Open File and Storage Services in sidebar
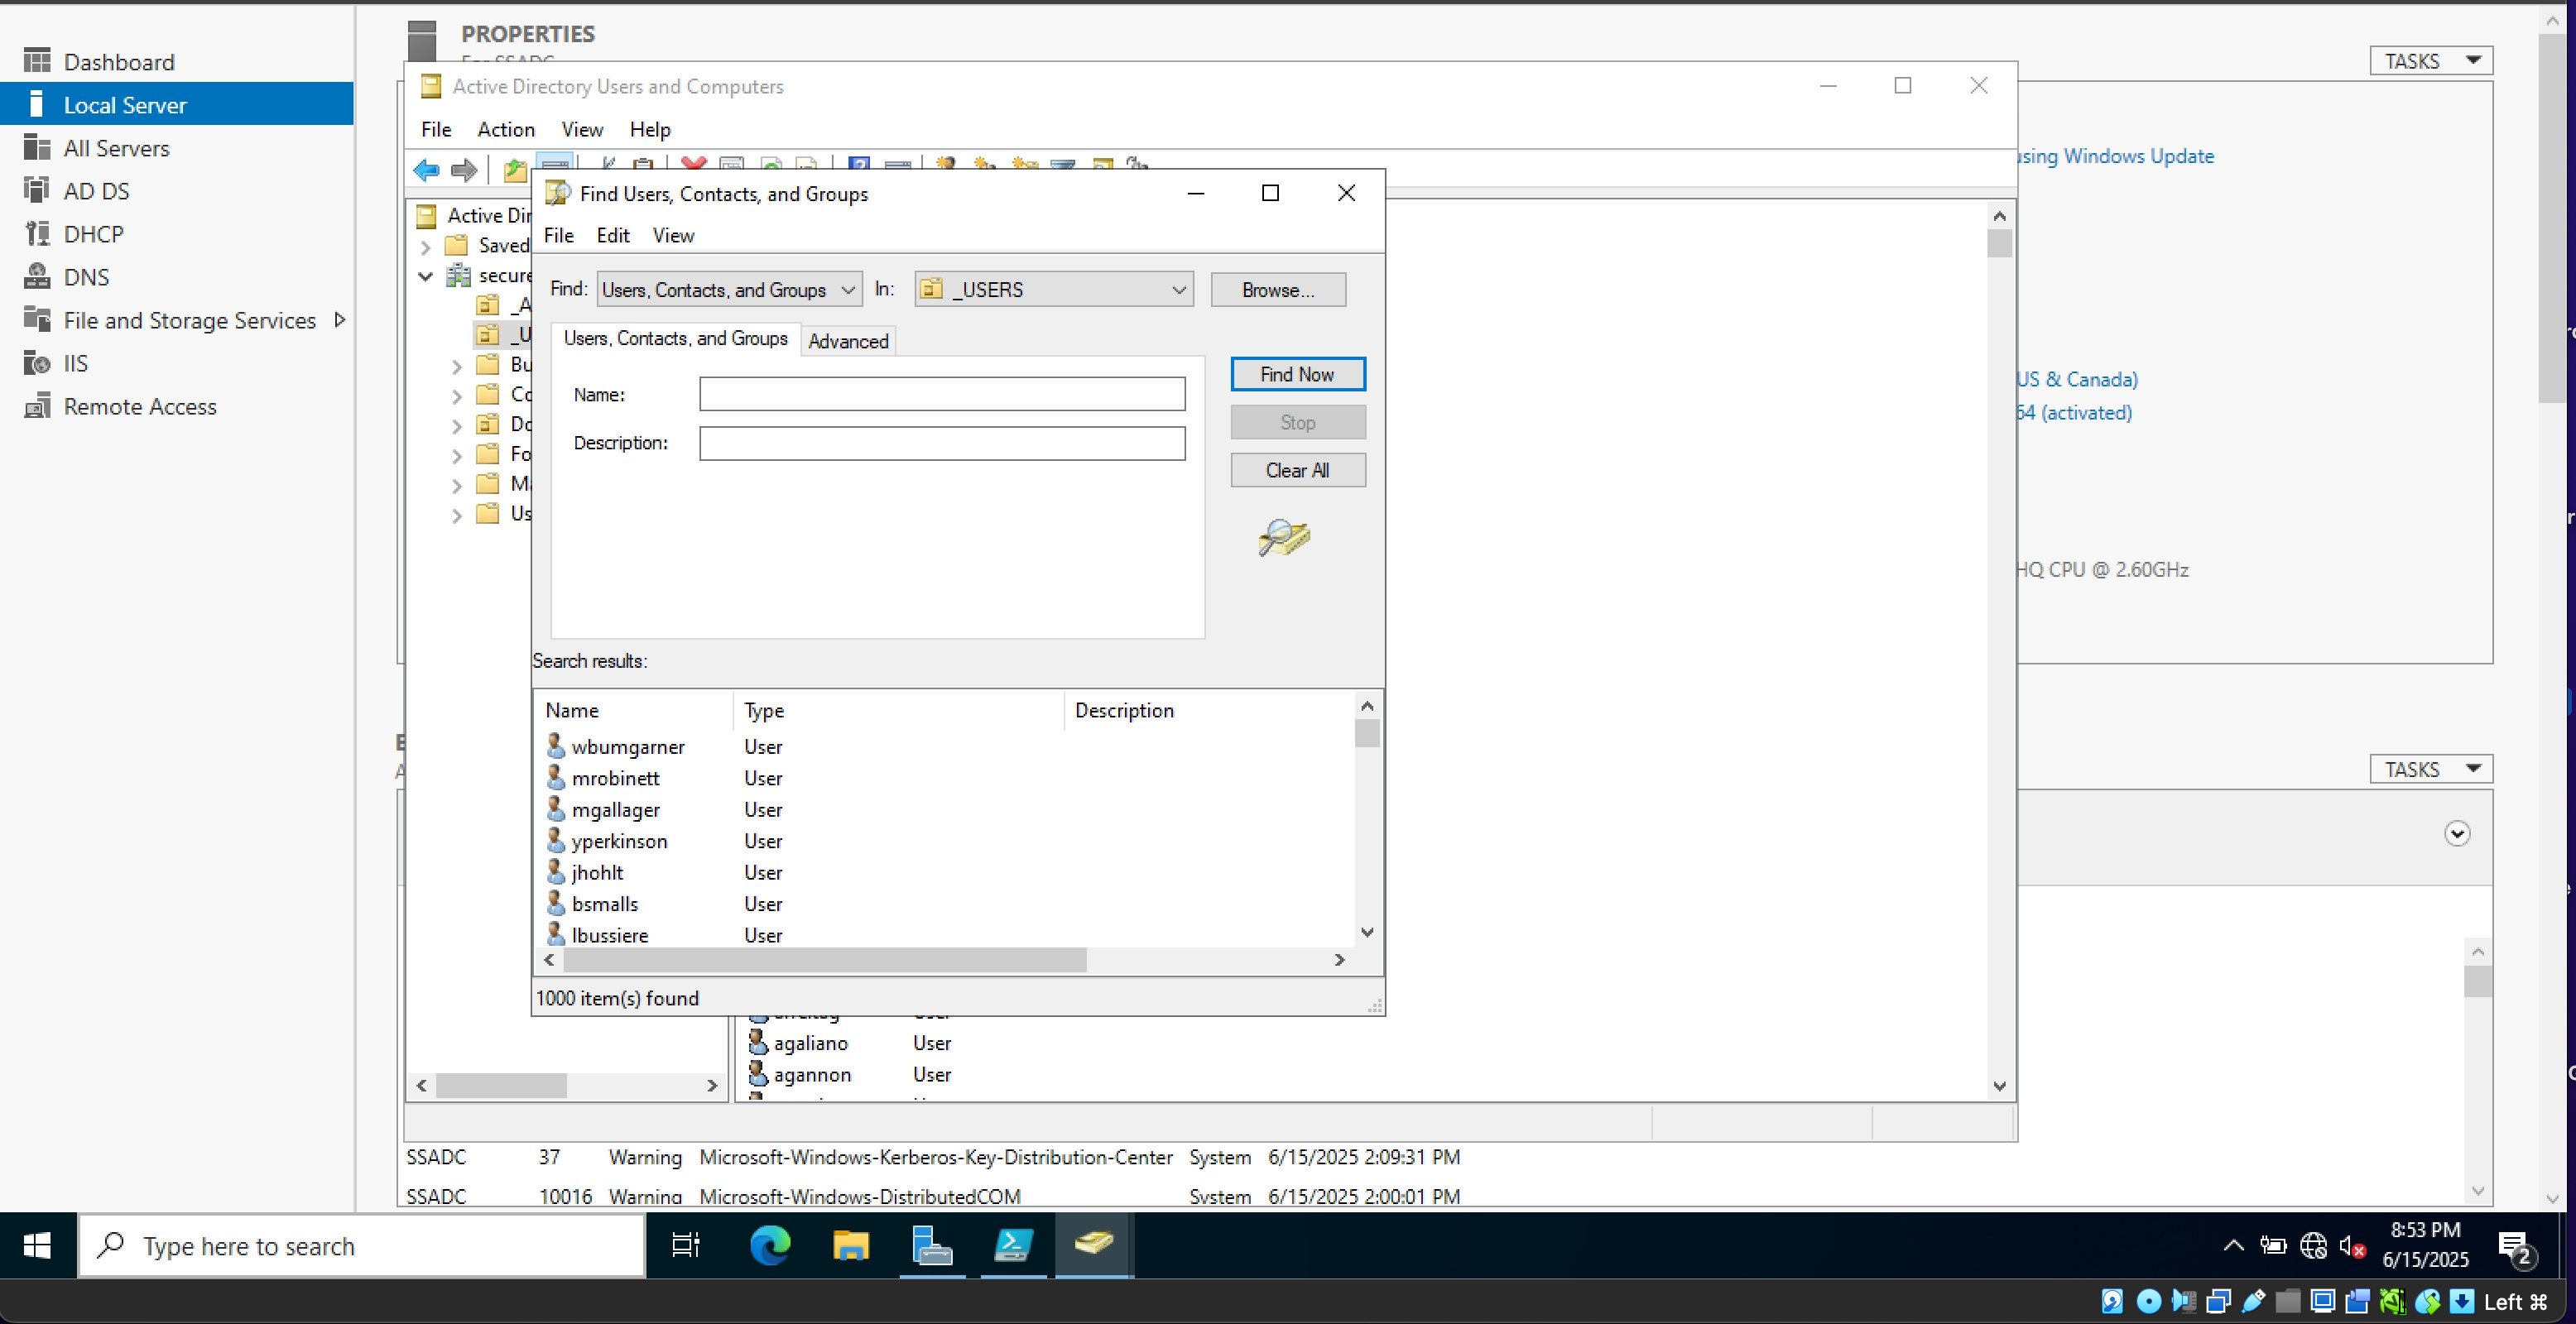2576x1324 pixels. (189, 320)
